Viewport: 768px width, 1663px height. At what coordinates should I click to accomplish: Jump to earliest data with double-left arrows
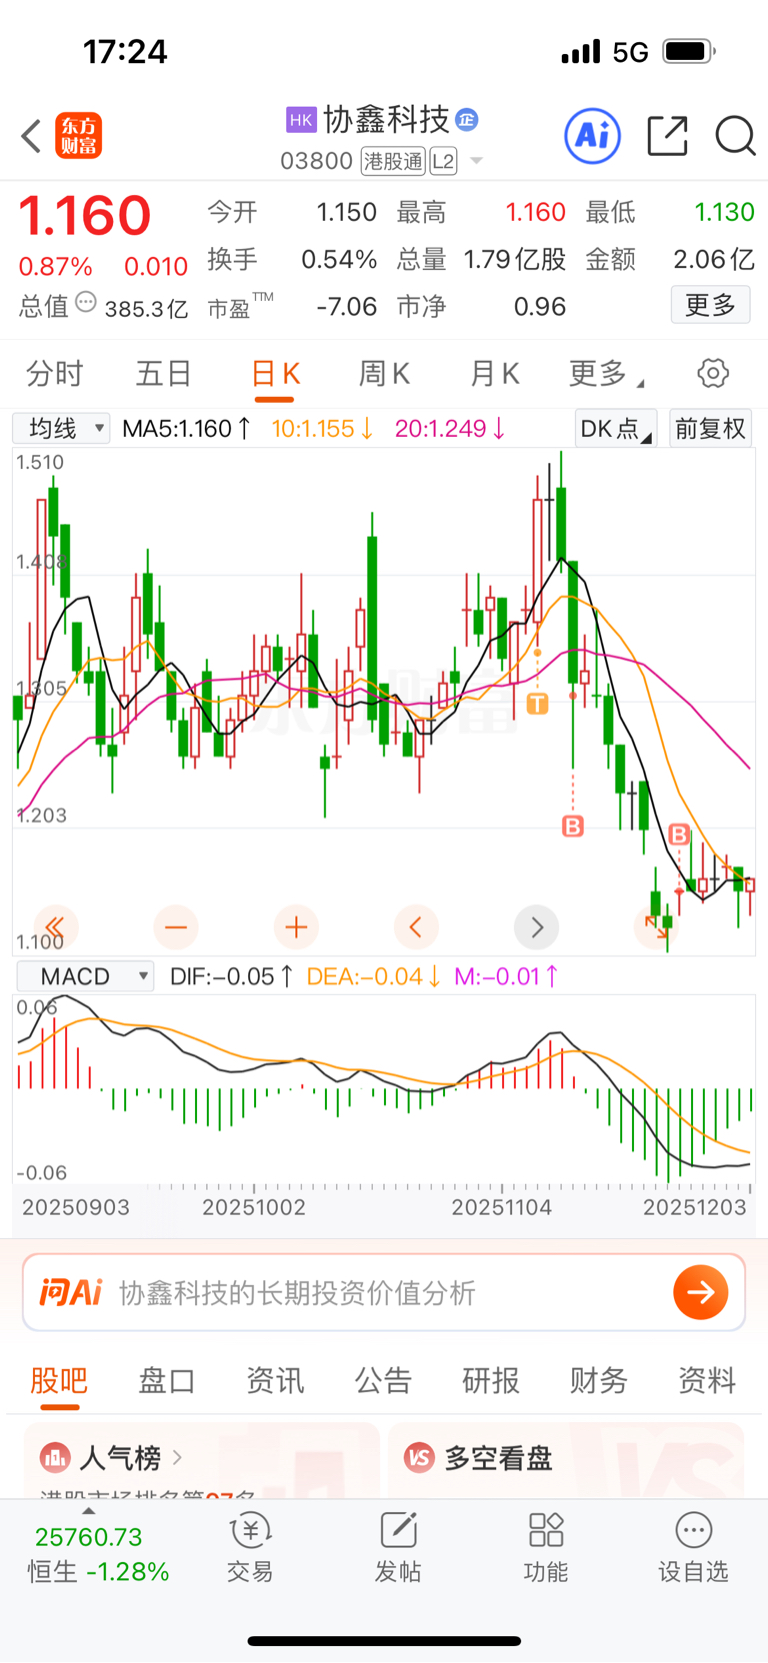(55, 927)
